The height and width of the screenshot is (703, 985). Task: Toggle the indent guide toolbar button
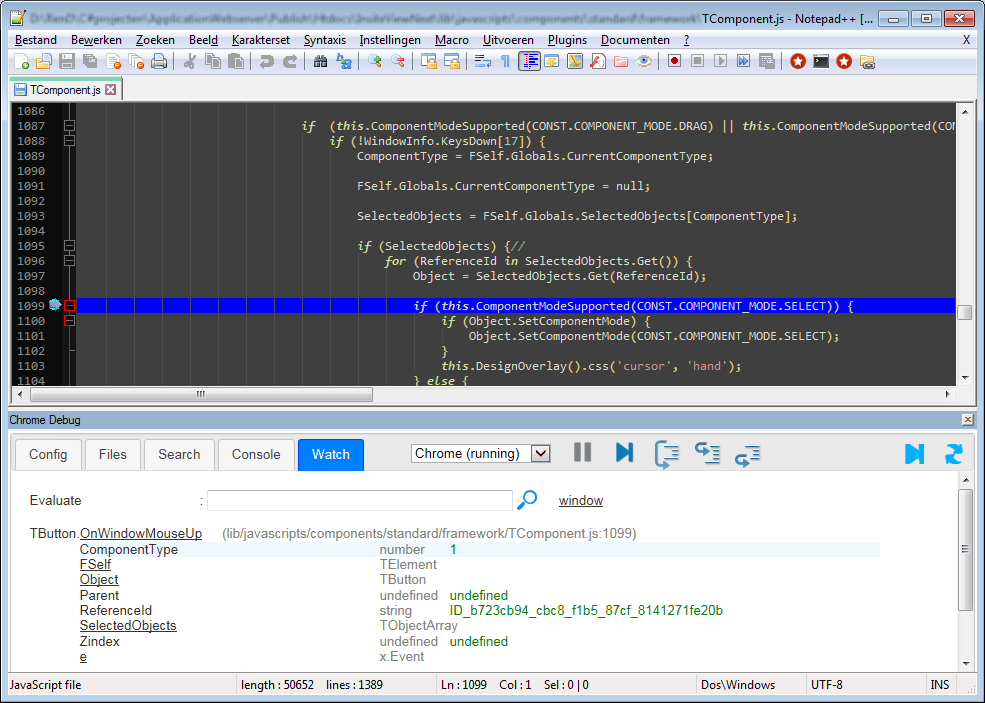tap(529, 62)
